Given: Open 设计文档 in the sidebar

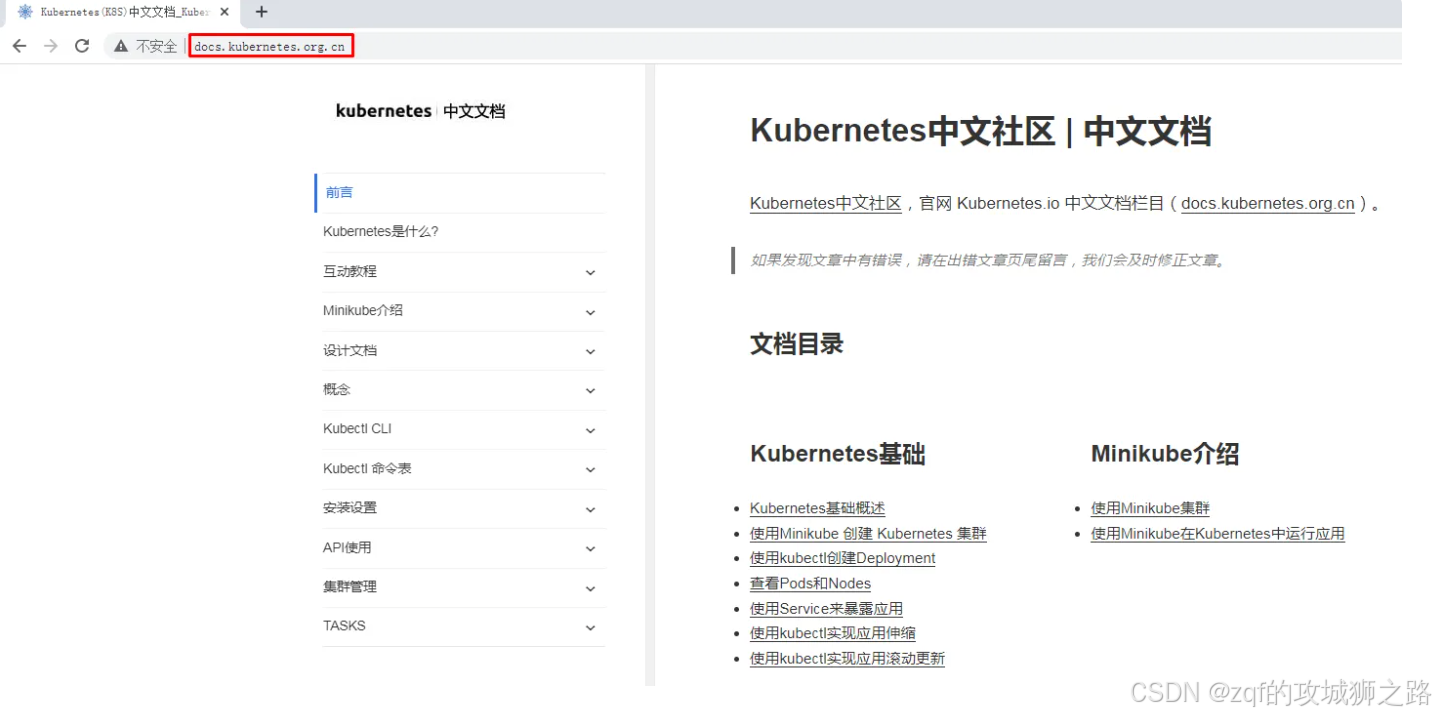Looking at the screenshot, I should pos(350,350).
